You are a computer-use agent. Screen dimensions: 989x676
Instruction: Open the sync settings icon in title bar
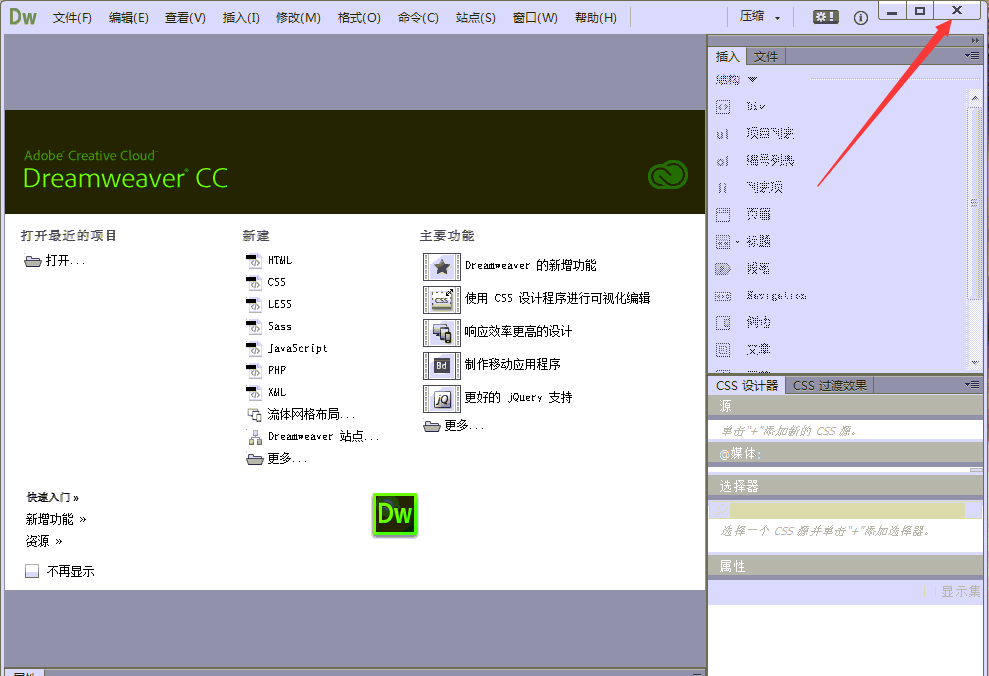(826, 17)
